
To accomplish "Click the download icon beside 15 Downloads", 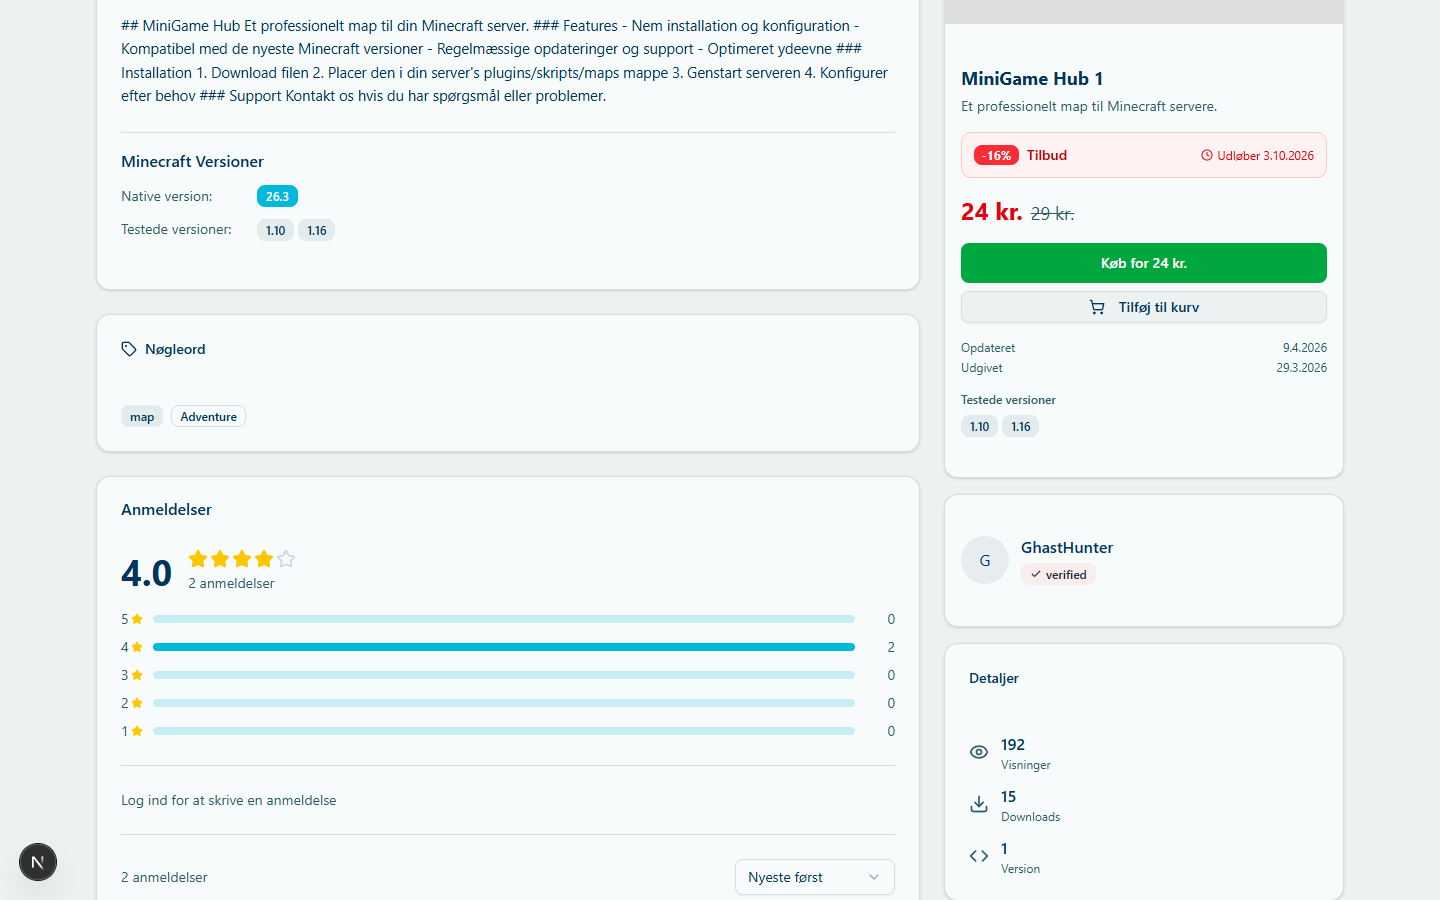I will 979,804.
